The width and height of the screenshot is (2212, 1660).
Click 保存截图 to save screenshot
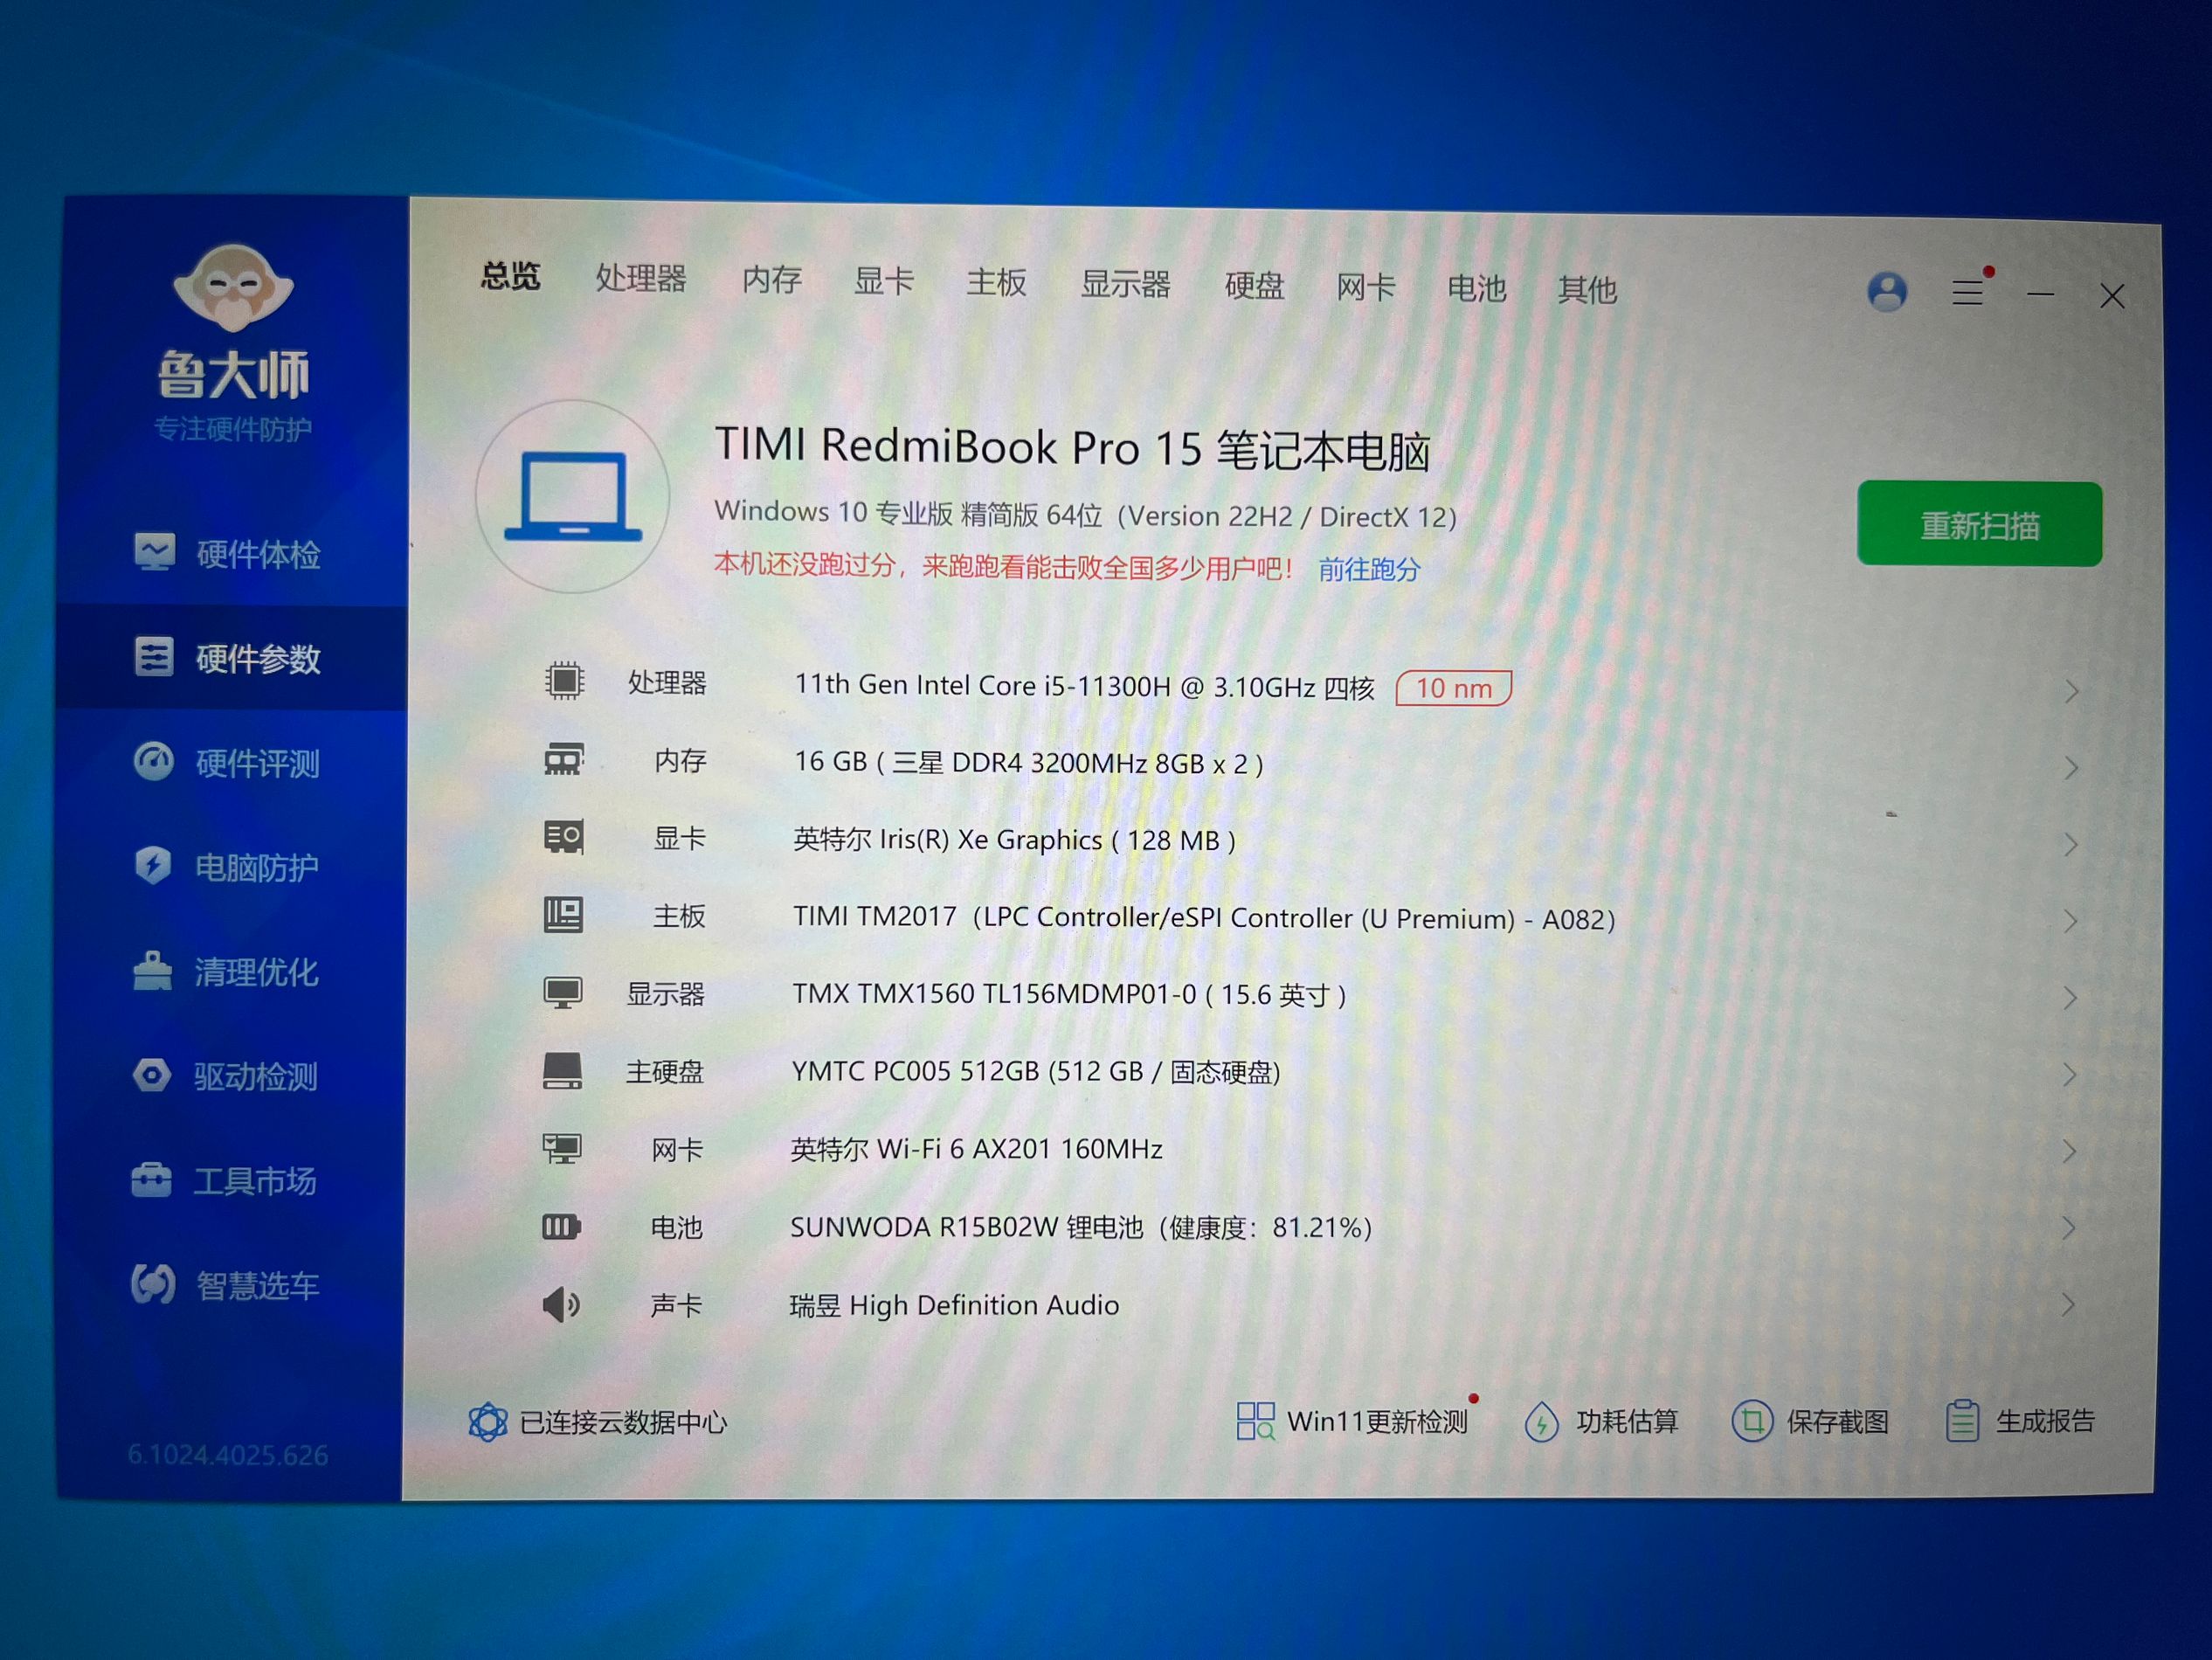[x=1810, y=1421]
